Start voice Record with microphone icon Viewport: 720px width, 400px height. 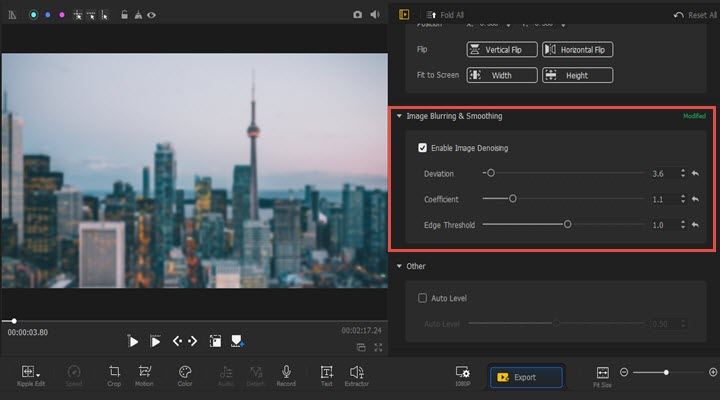[x=286, y=372]
